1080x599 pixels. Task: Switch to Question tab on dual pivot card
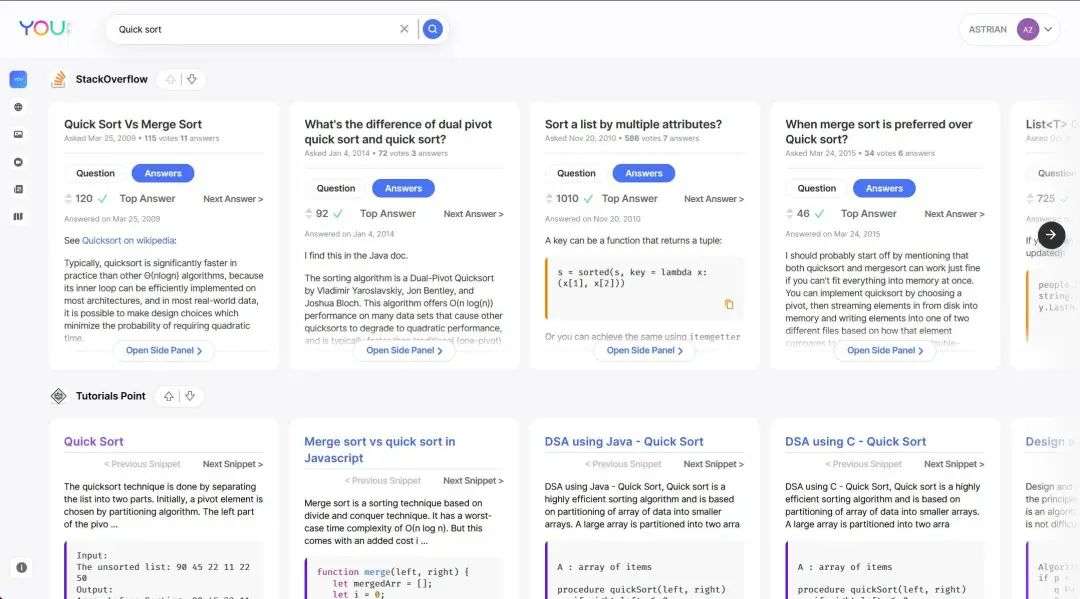(x=336, y=189)
